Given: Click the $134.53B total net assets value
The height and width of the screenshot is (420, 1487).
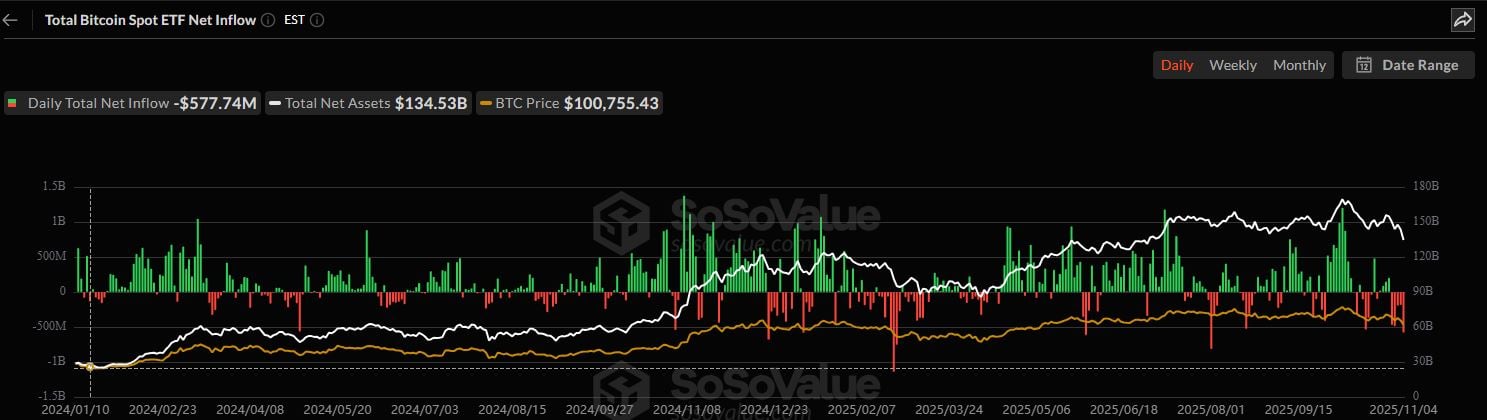Looking at the screenshot, I should [x=431, y=103].
